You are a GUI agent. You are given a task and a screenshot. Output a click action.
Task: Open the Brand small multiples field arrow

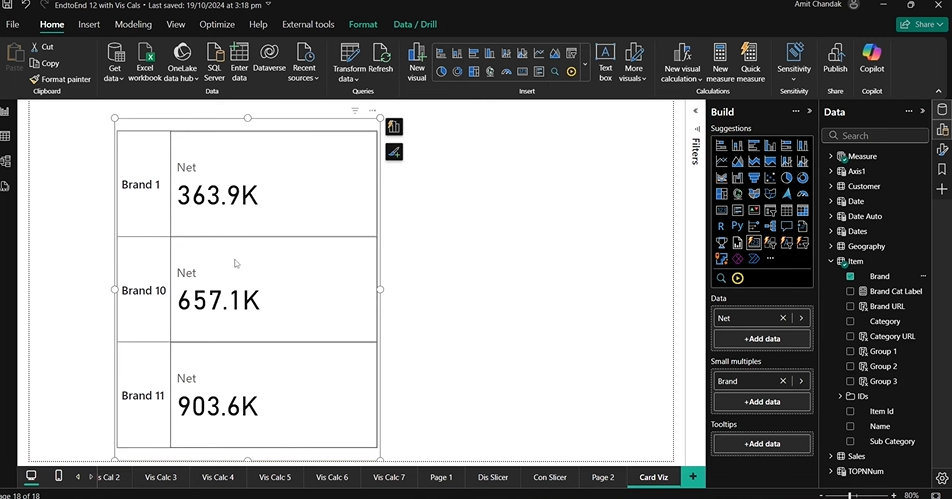tap(801, 381)
